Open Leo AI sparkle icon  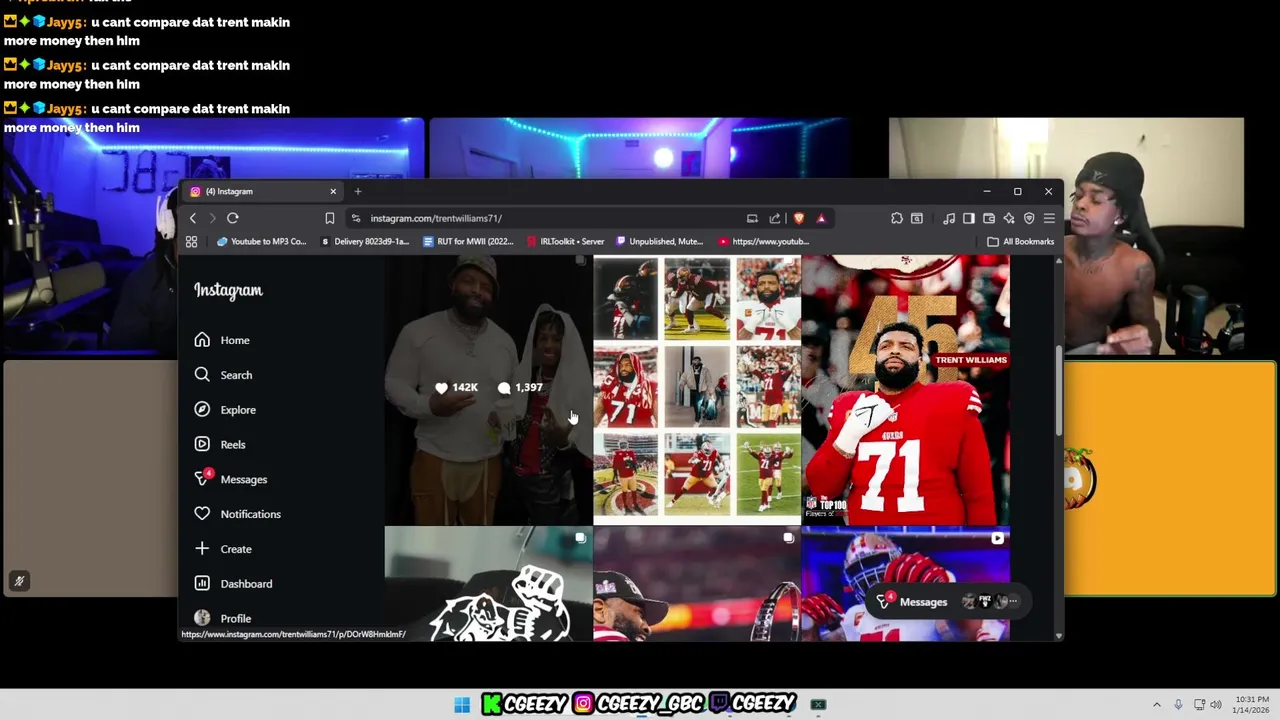[1009, 218]
